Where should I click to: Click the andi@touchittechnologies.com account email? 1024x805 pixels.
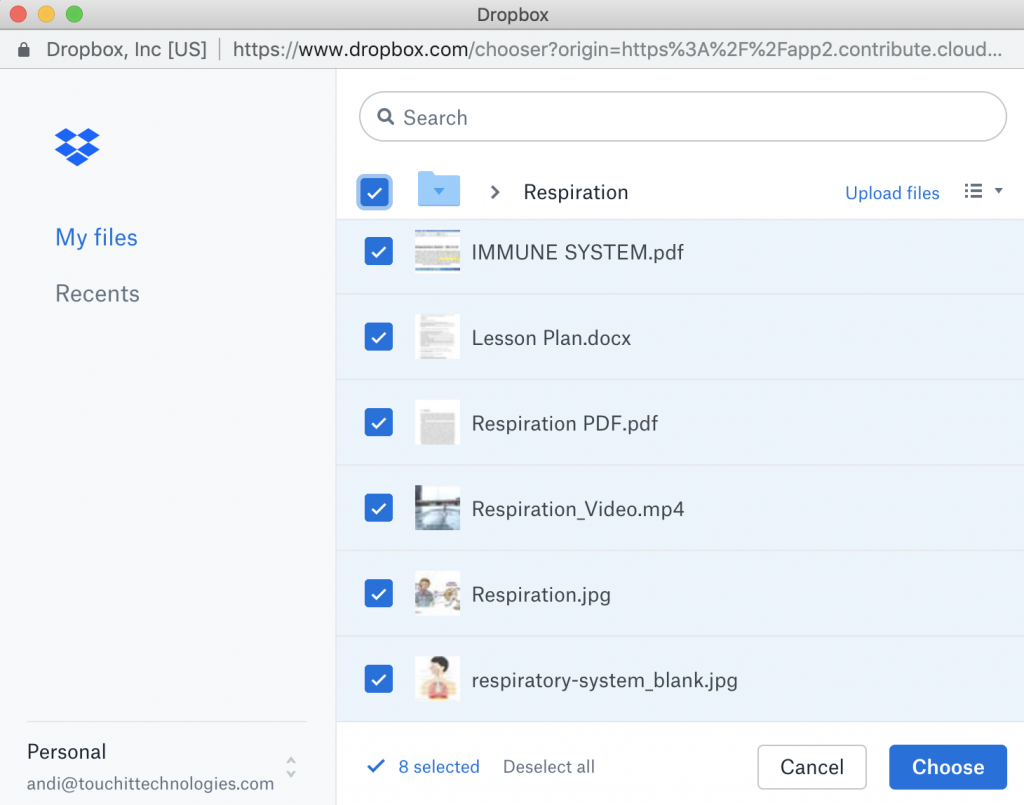point(150,783)
